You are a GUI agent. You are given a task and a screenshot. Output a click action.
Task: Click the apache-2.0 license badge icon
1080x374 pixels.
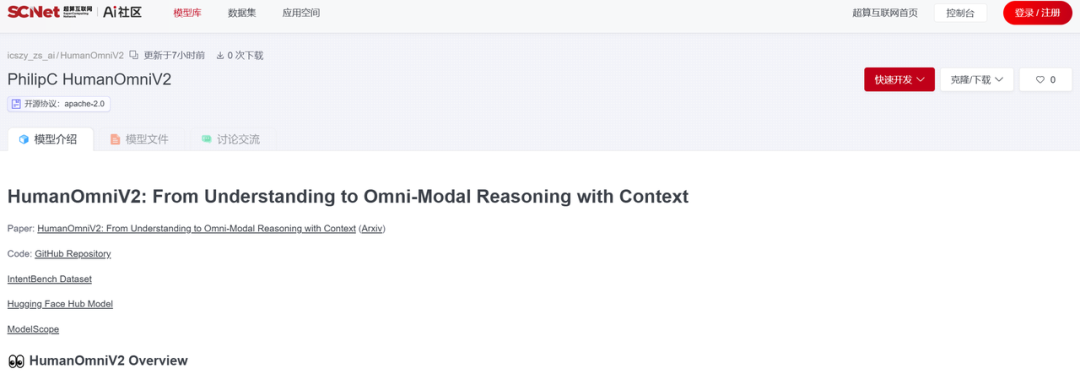coord(17,104)
